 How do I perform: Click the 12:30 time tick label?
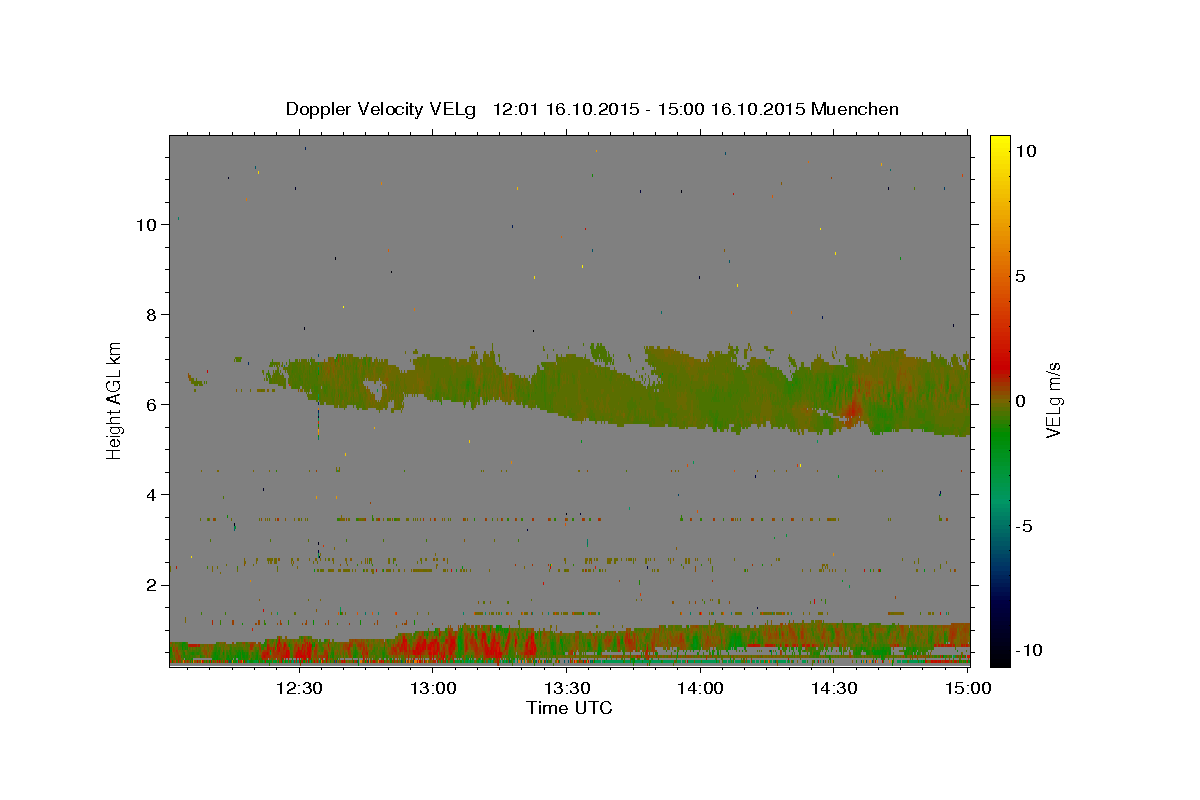click(299, 688)
